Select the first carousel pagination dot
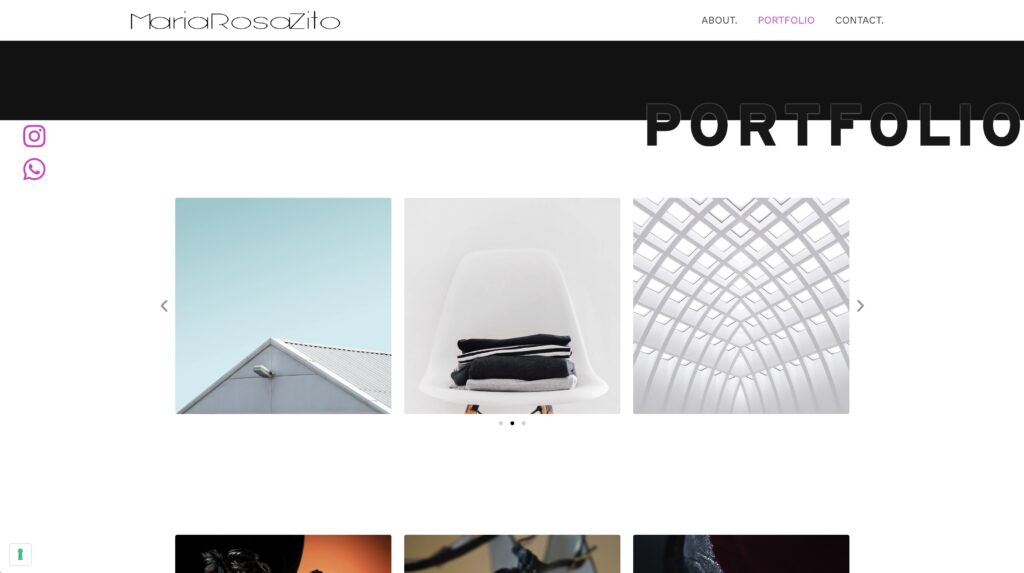The image size is (1024, 573). point(501,423)
